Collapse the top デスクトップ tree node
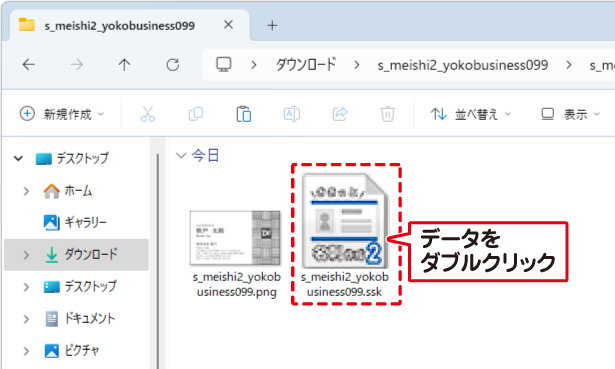 (18, 158)
